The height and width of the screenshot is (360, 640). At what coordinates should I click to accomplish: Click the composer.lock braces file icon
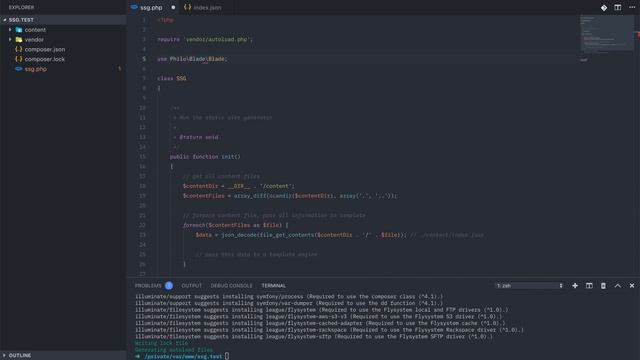(x=18, y=59)
